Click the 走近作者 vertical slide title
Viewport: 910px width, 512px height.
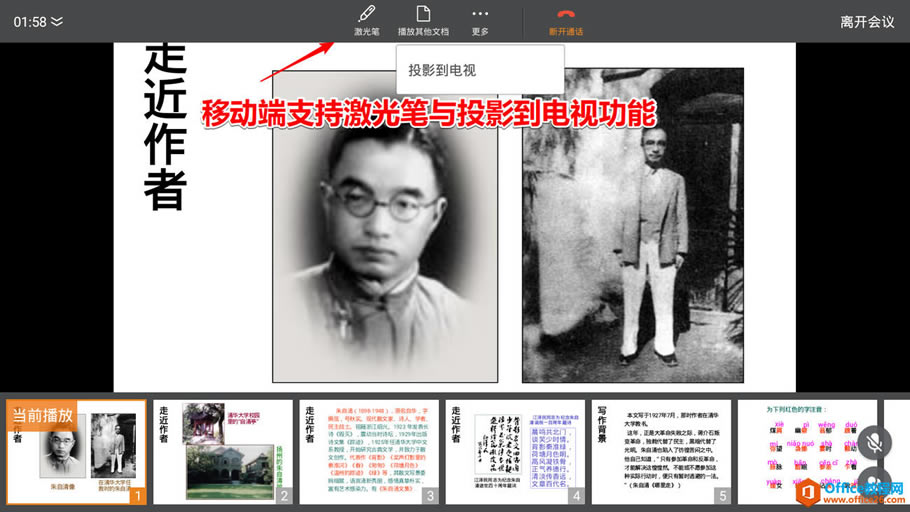coord(165,125)
